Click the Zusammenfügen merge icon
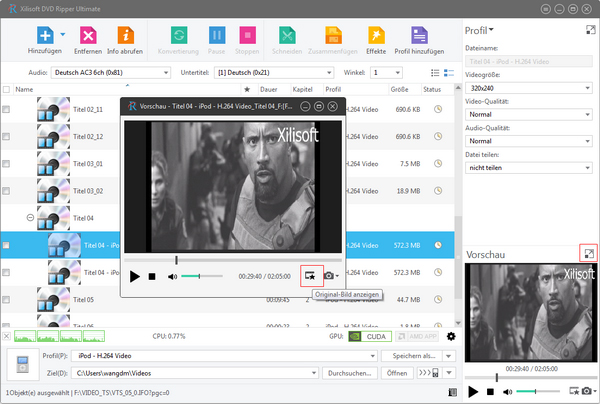Image resolution: width=600 pixels, height=404 pixels. 333,35
